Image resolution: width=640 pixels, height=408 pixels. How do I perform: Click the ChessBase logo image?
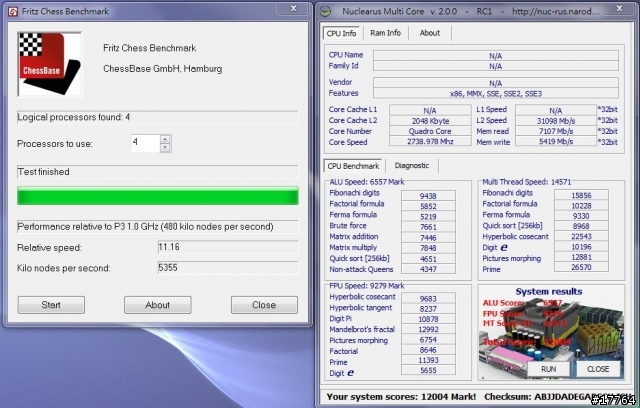(49, 64)
